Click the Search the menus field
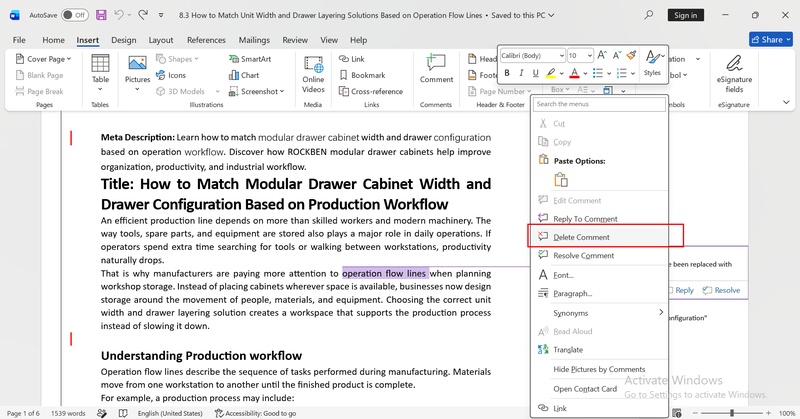800x419 pixels. [599, 104]
